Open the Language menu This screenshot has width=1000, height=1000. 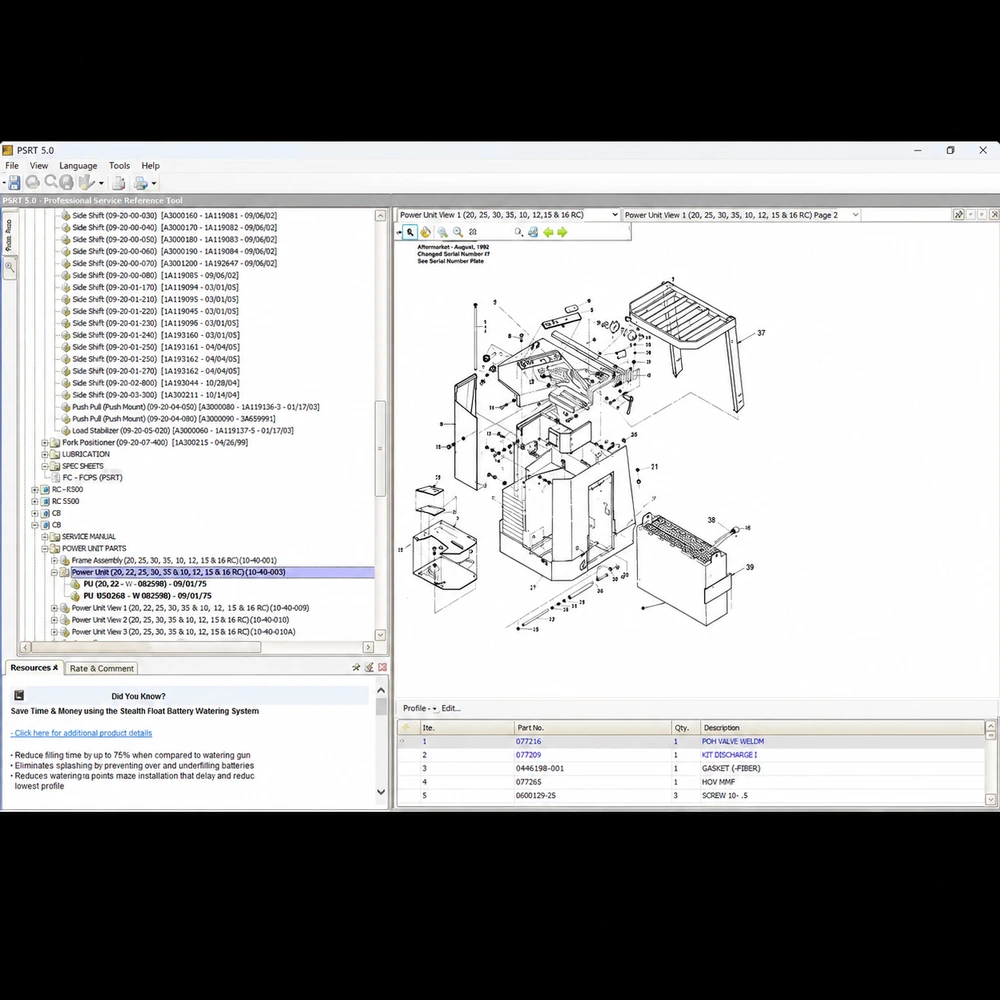pos(78,165)
